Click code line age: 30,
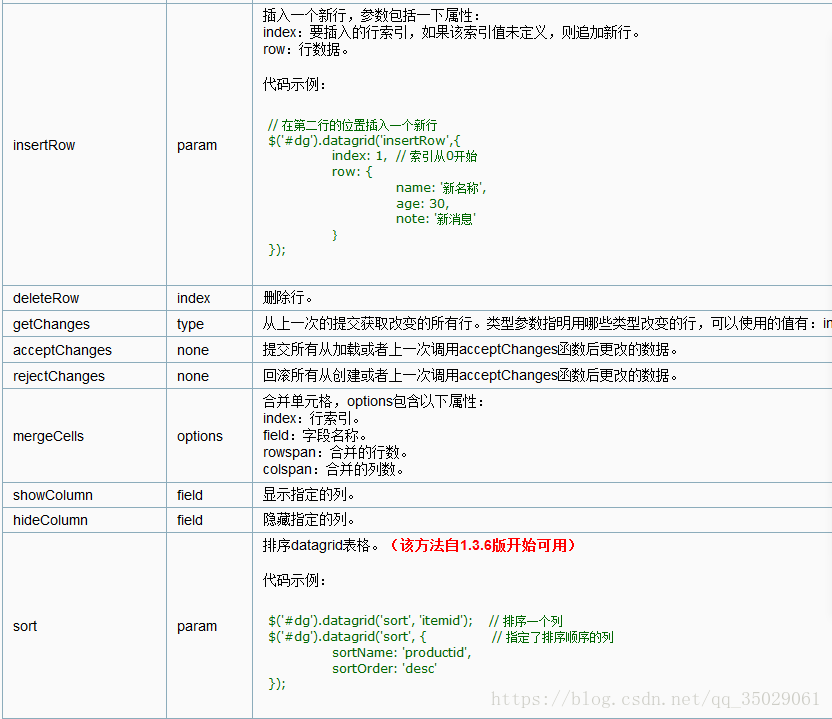This screenshot has width=832, height=719. 422,204
